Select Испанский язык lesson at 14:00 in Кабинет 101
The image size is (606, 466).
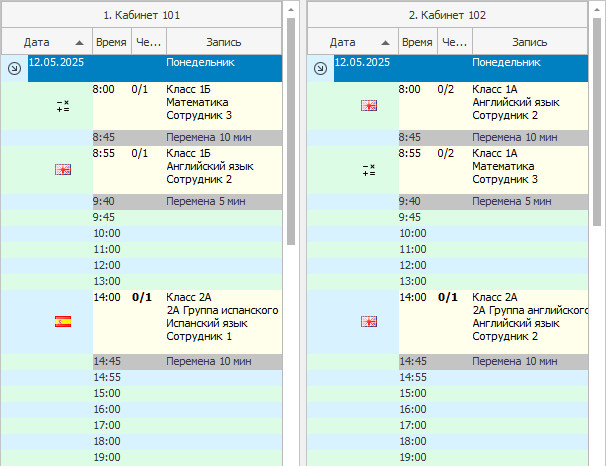tap(222, 322)
